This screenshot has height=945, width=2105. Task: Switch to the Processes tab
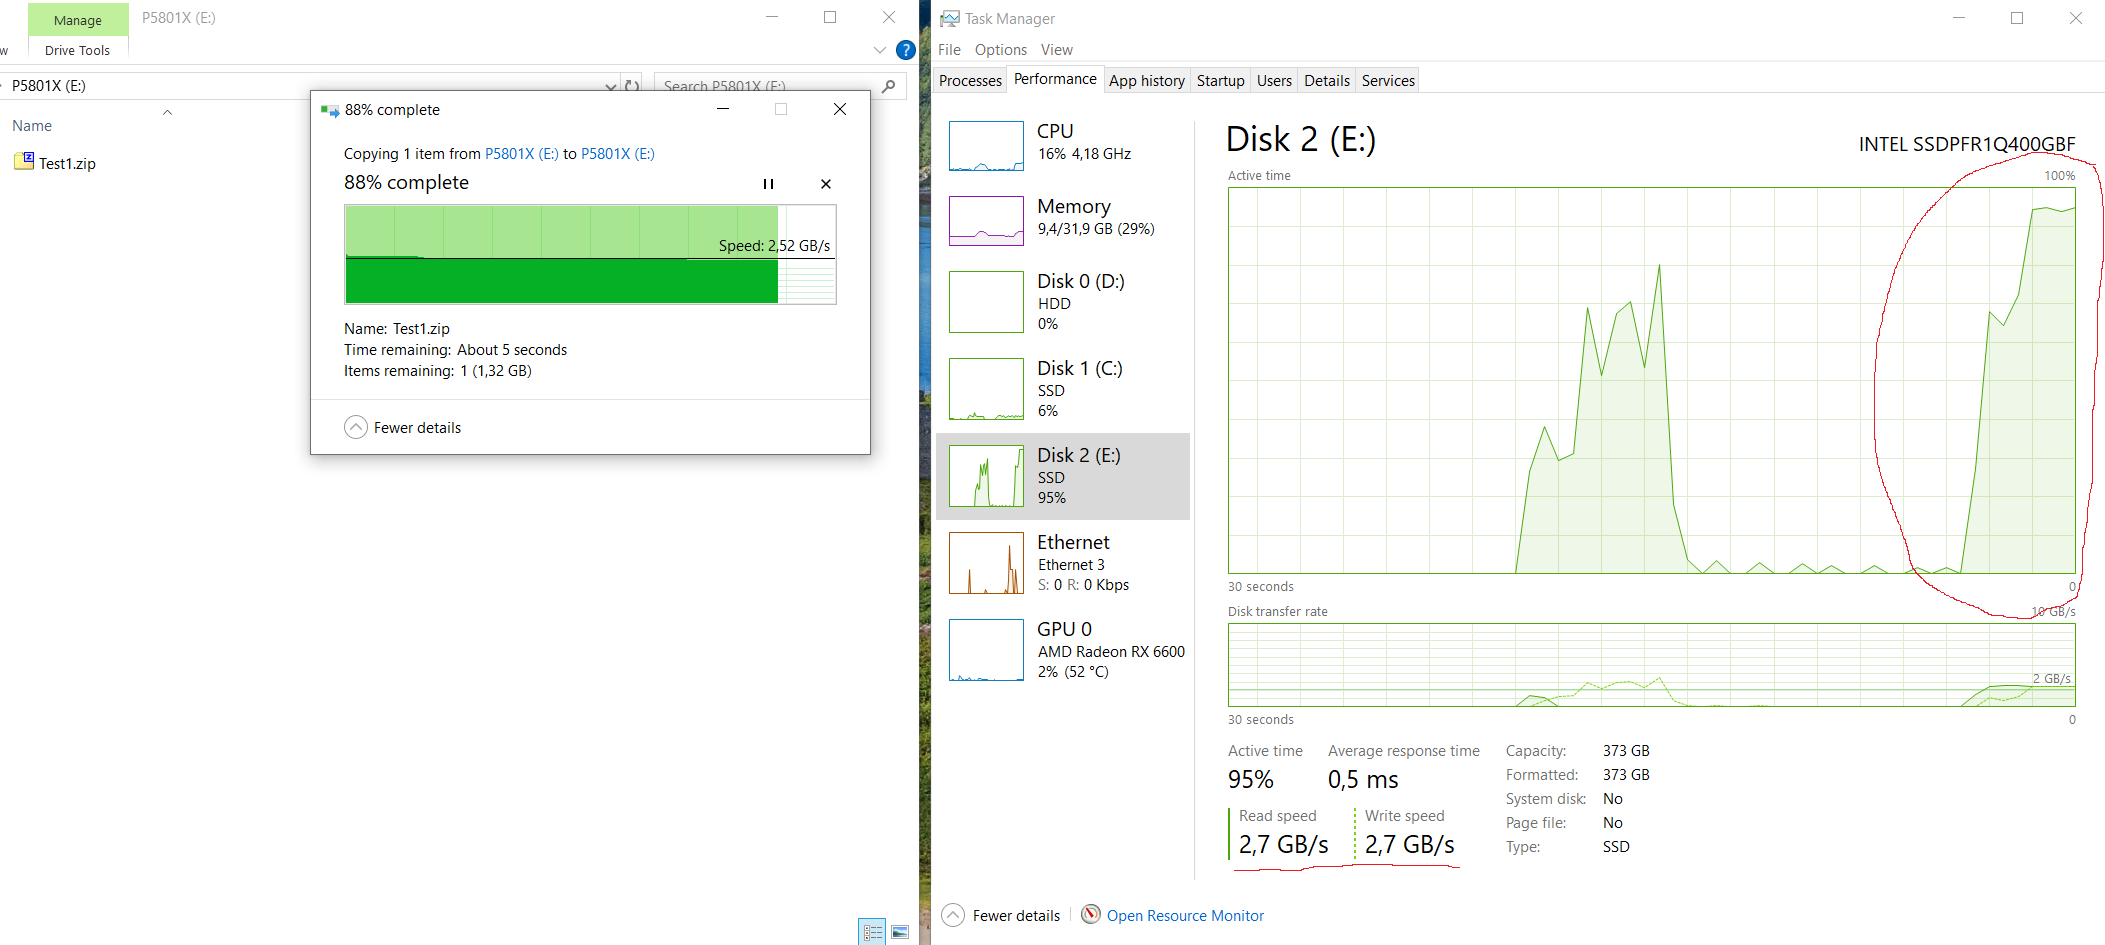click(x=970, y=81)
